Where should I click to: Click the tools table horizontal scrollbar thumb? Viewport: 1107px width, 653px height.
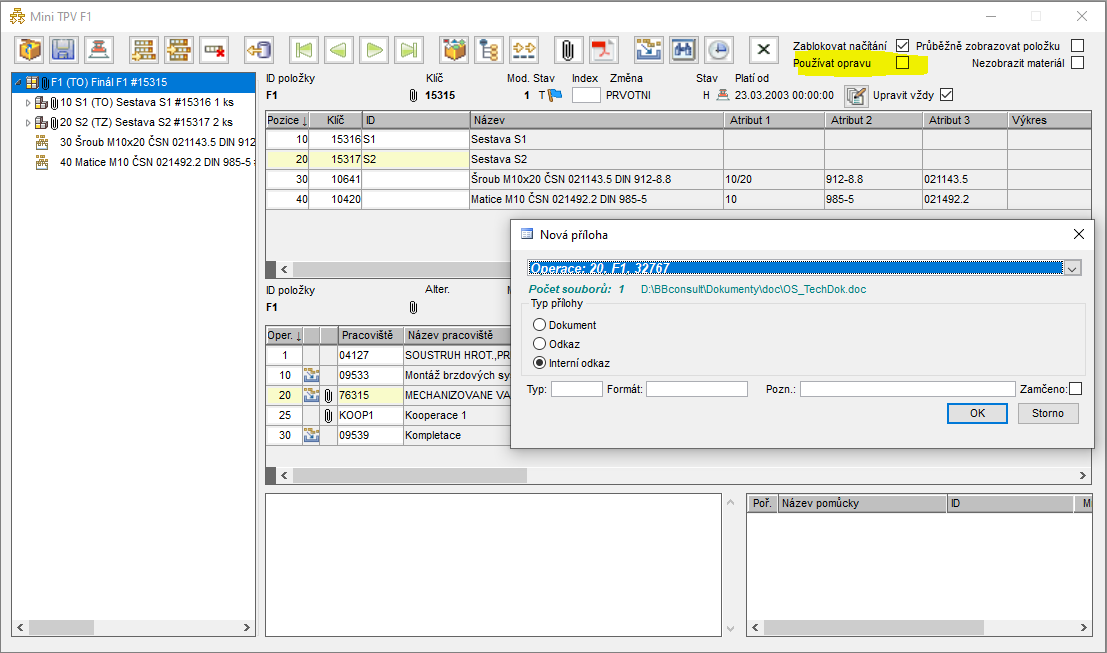pyautogui.click(x=874, y=627)
